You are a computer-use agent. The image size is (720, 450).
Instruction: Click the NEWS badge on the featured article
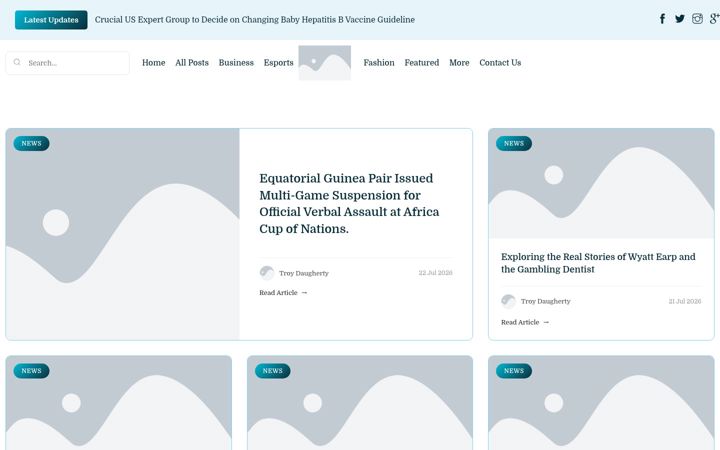[31, 143]
